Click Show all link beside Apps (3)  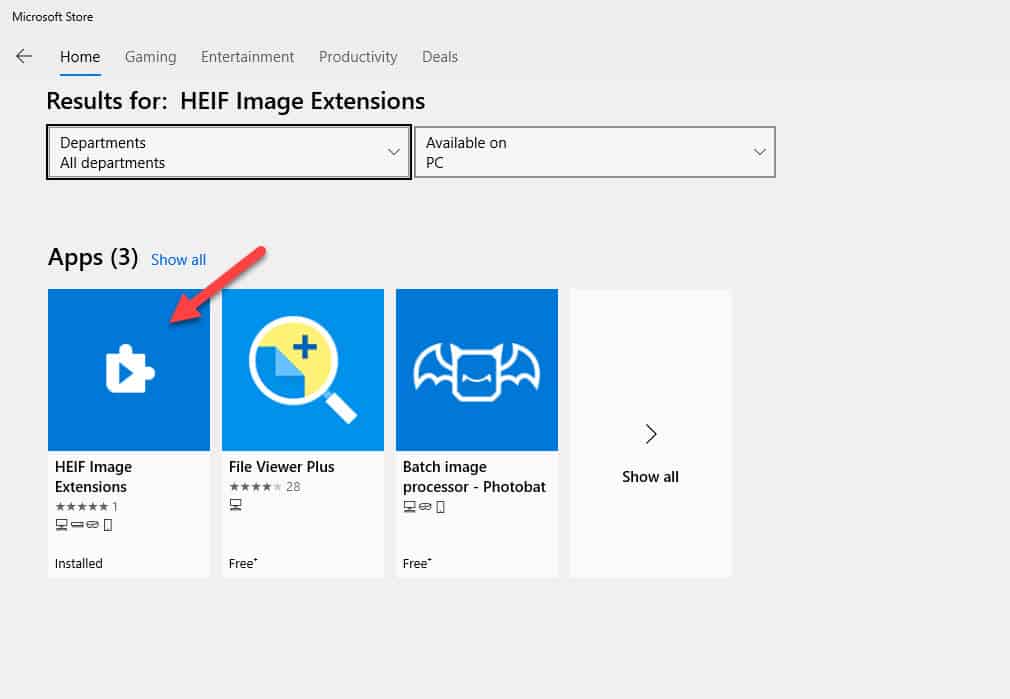click(x=178, y=260)
